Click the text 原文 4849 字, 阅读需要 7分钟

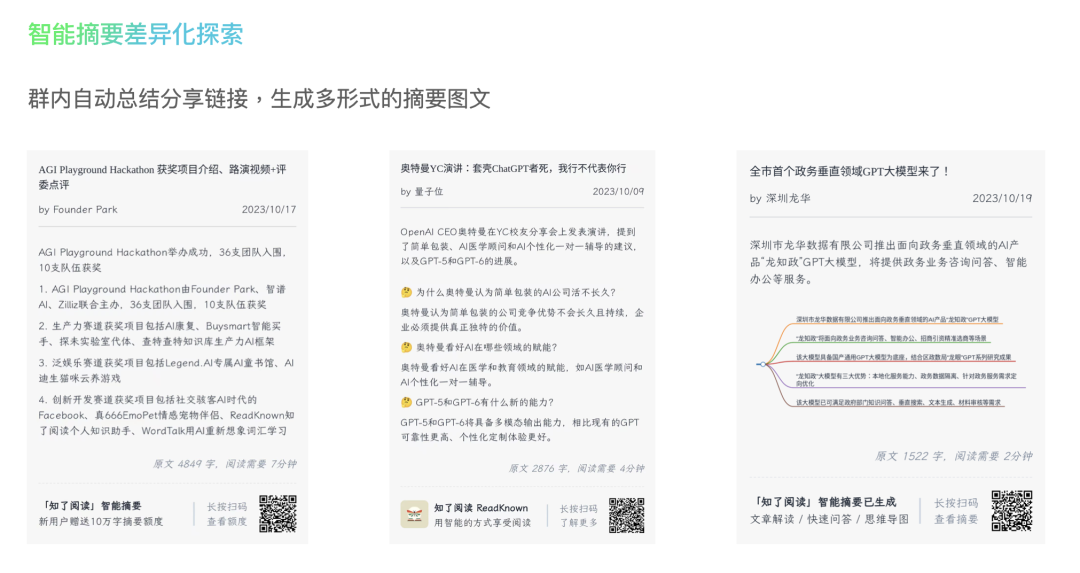pos(225,463)
